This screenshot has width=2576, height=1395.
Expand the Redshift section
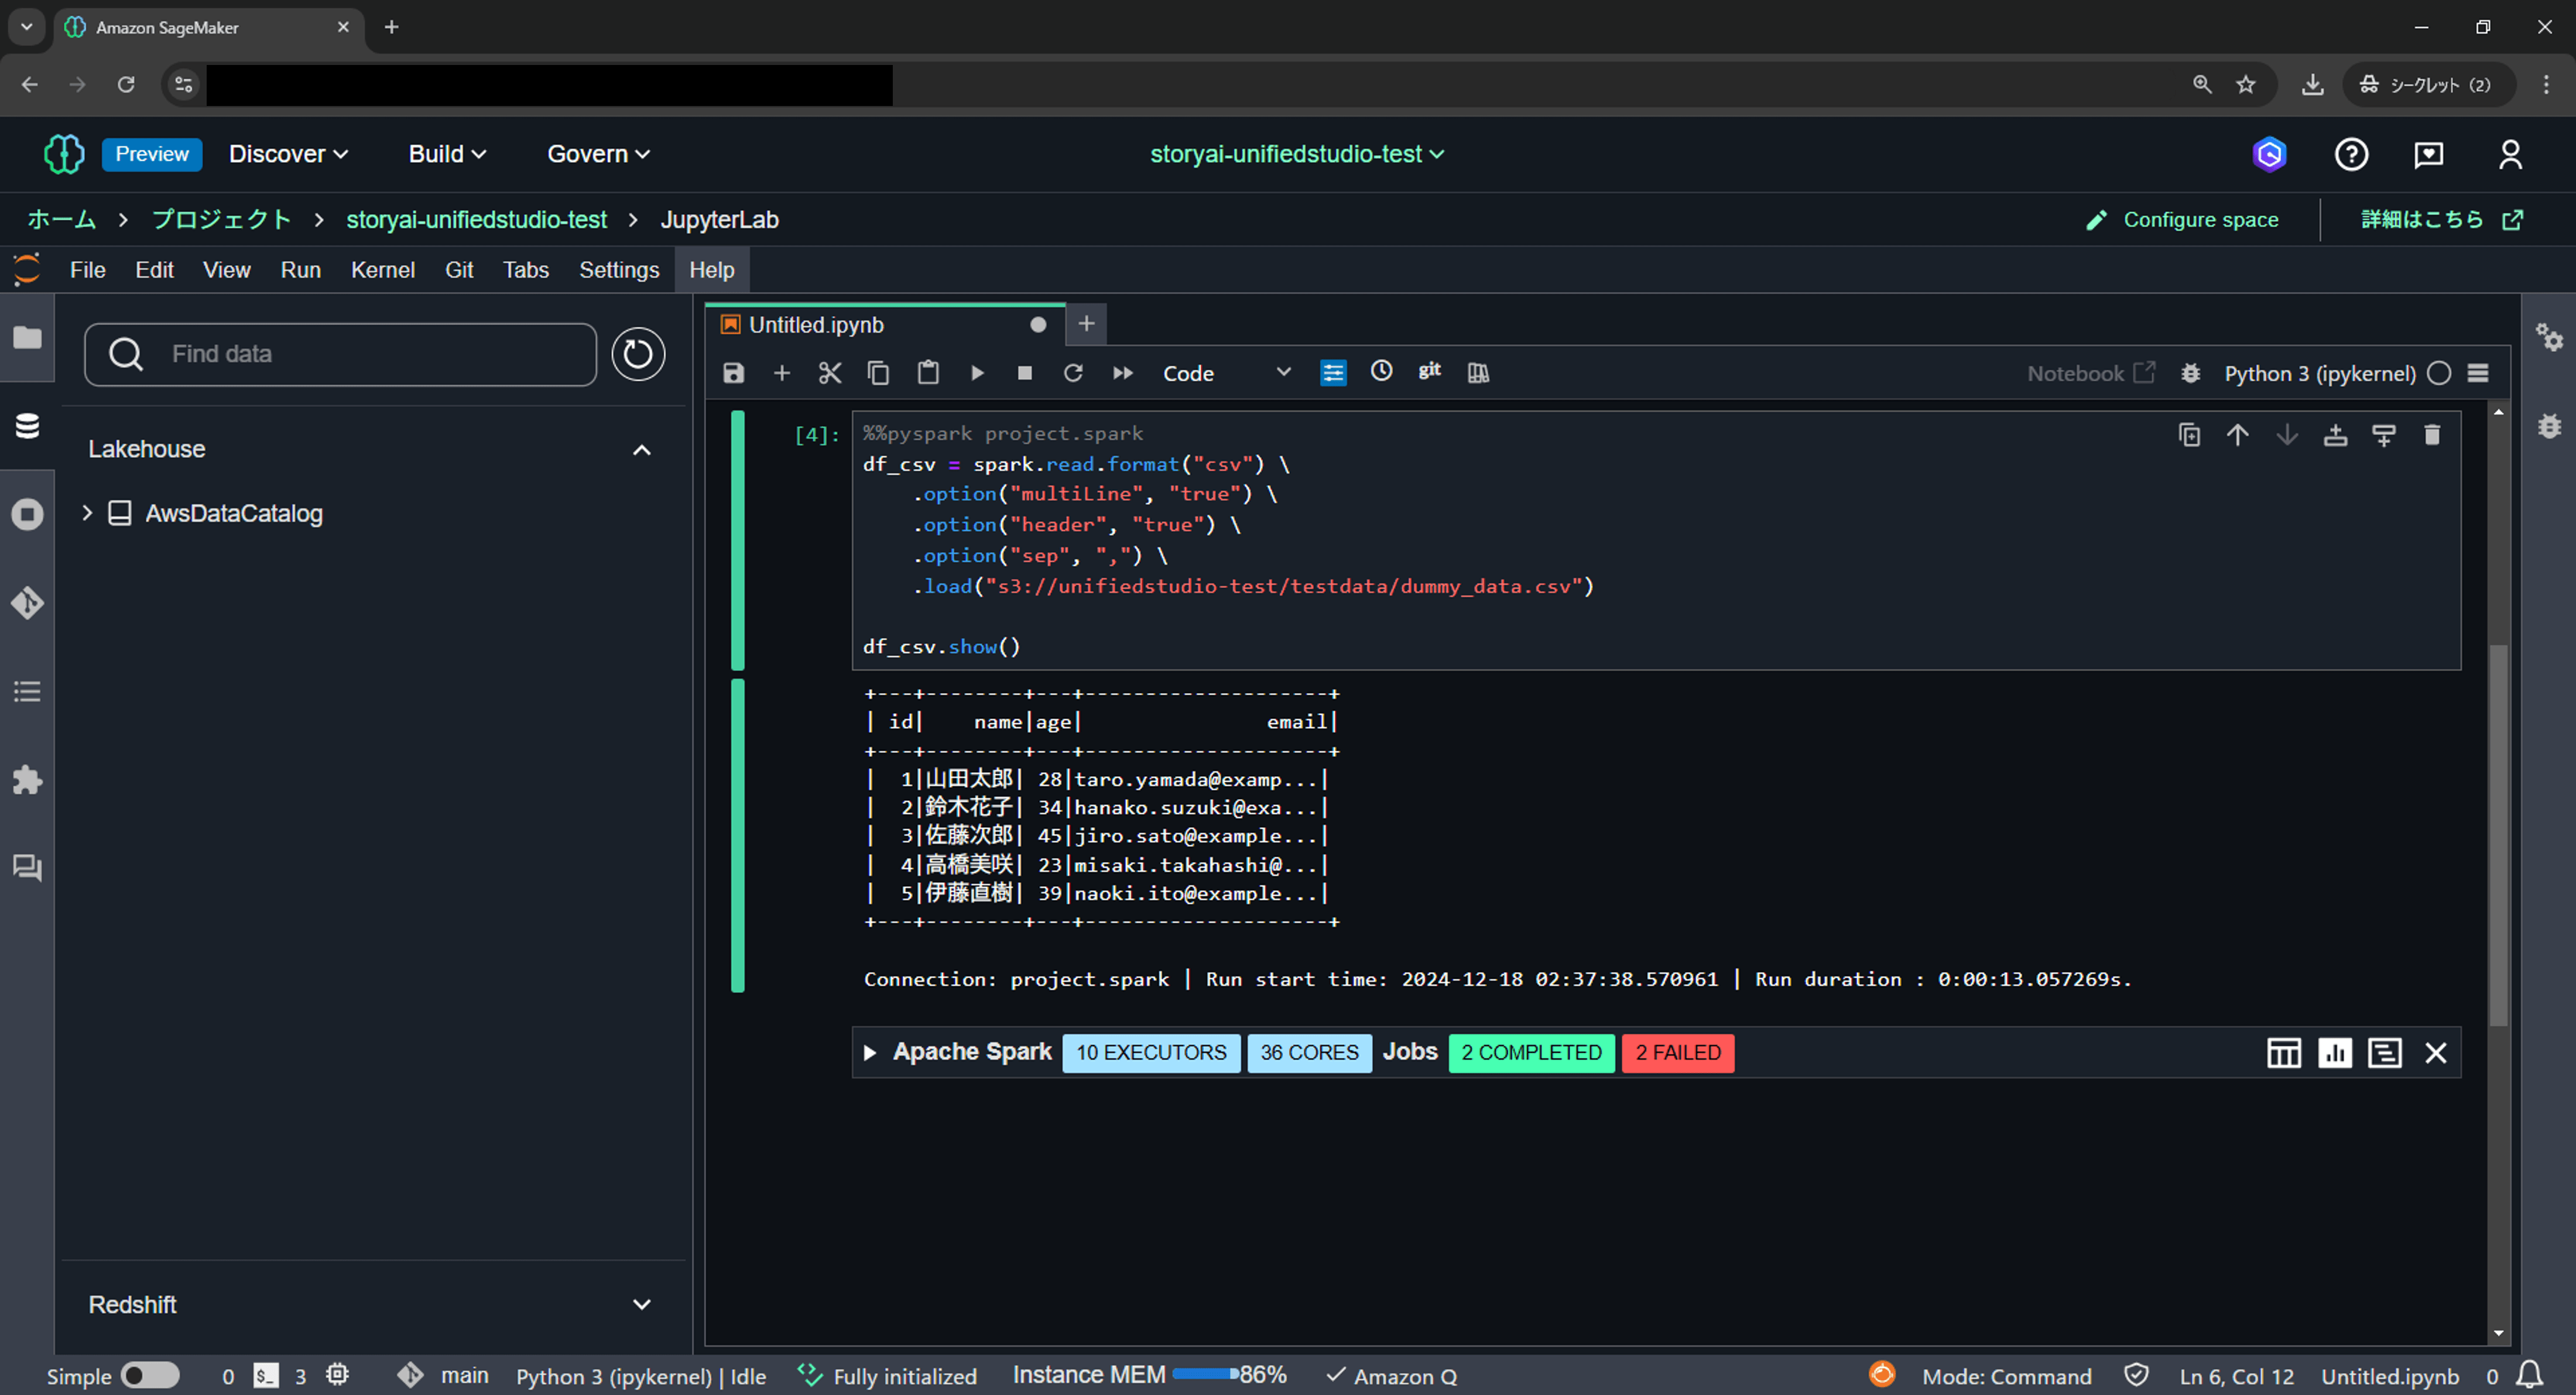pyautogui.click(x=642, y=1304)
